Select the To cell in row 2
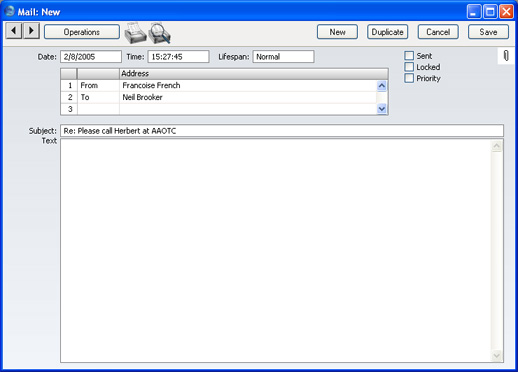Screen dimensions: 518x372 [98, 97]
